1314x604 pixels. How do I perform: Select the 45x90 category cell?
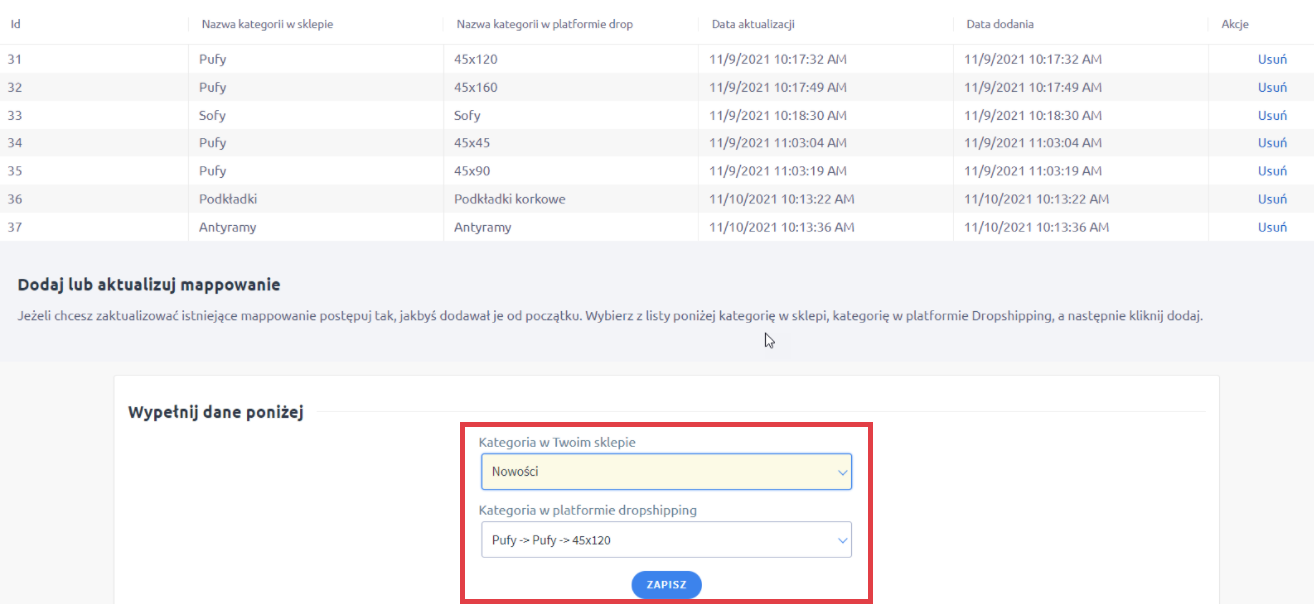point(472,171)
